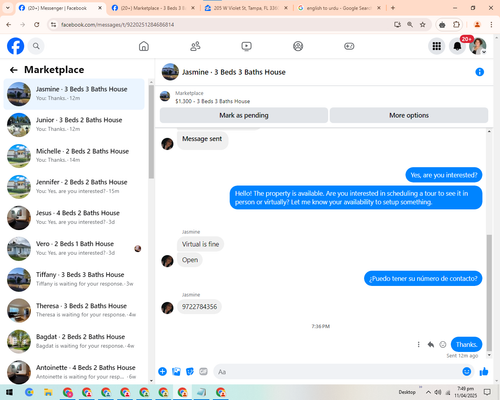Open File Explorer from taskbar
Viewport: 500px width, 400px height.
48,392
